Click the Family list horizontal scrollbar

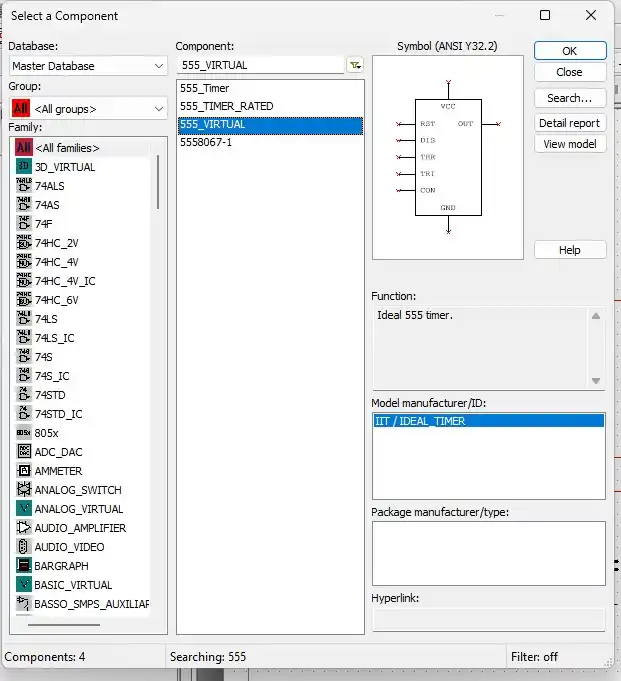coord(64,625)
